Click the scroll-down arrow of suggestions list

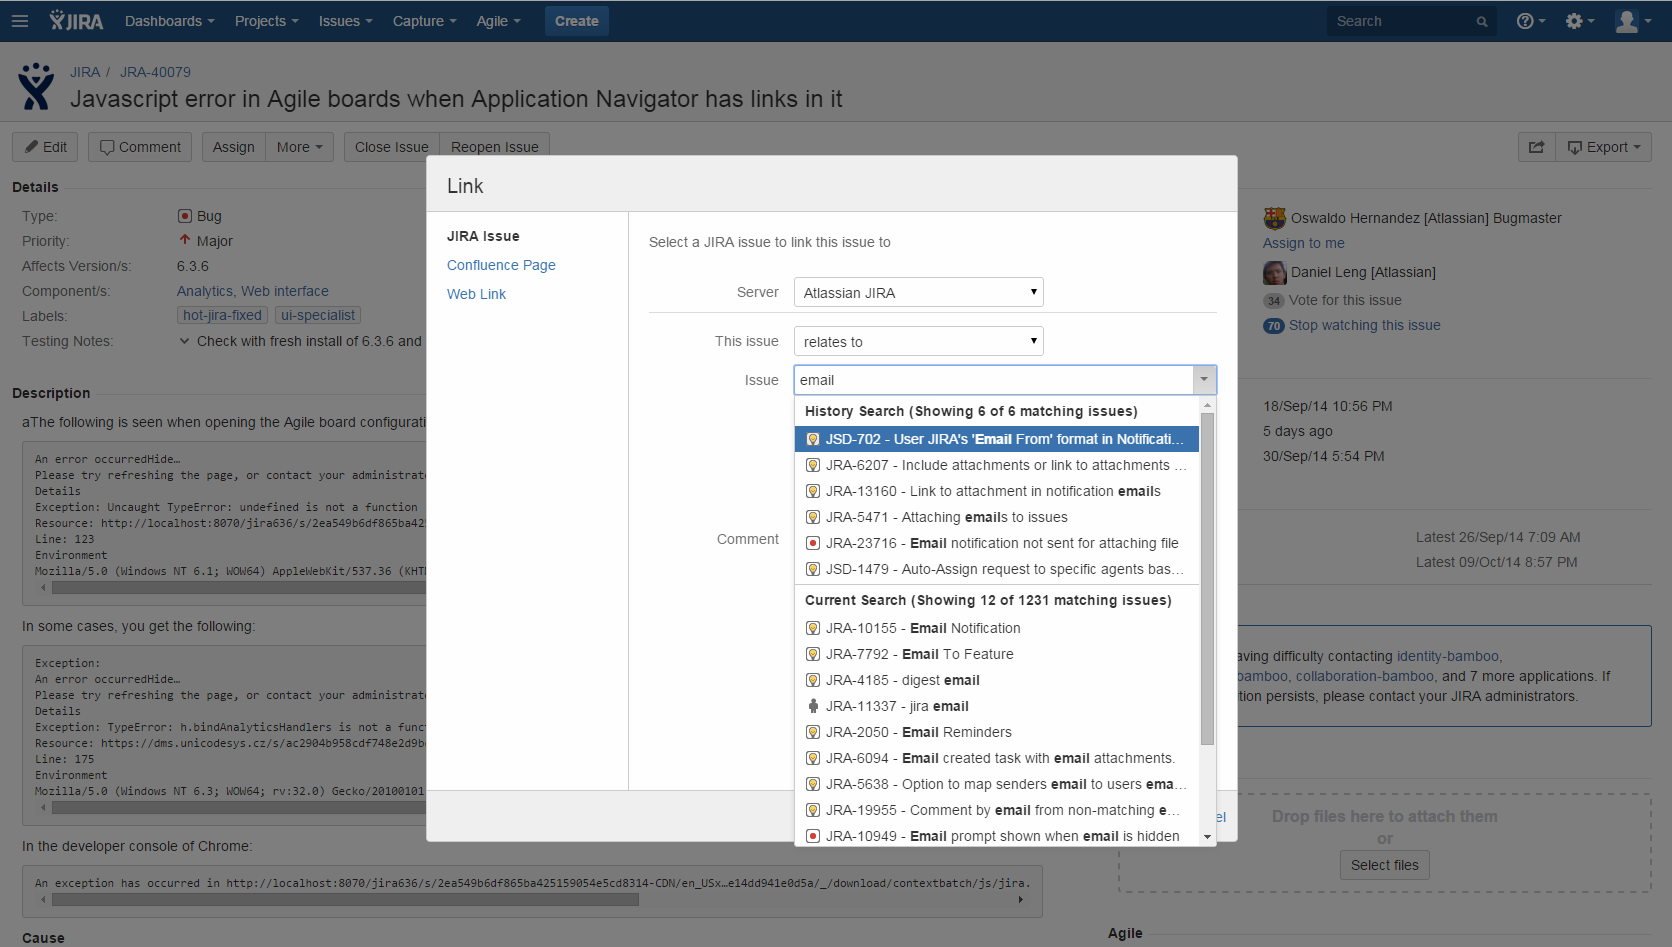(1207, 836)
